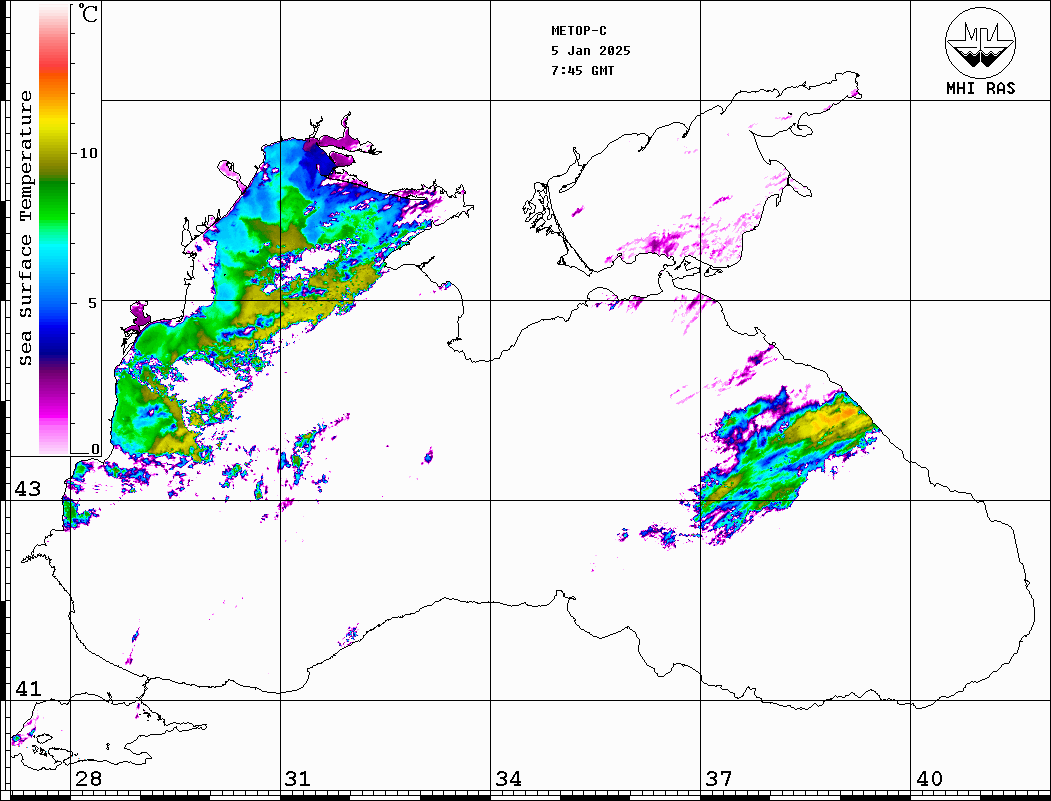Click the MHI RAS logo emblem

980,42
